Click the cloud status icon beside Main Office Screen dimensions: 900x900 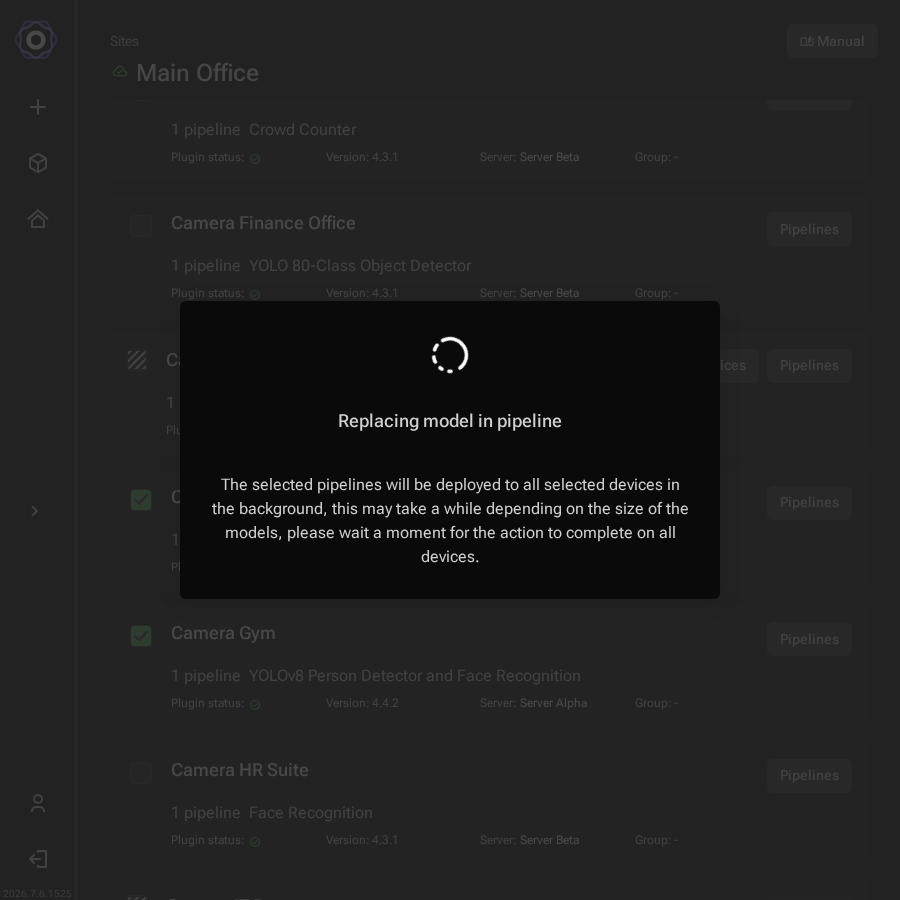tap(120, 72)
